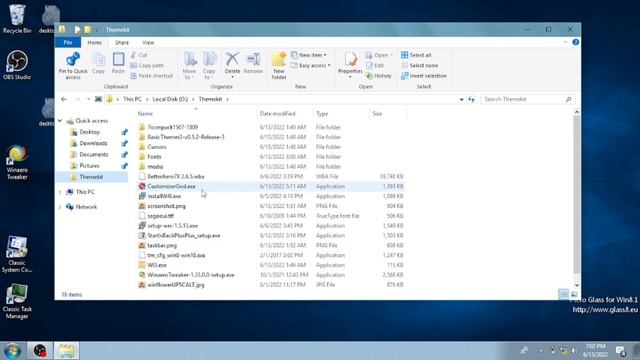Image resolution: width=640 pixels, height=360 pixels.
Task: Open the Easy access dropdown
Action: [x=311, y=65]
